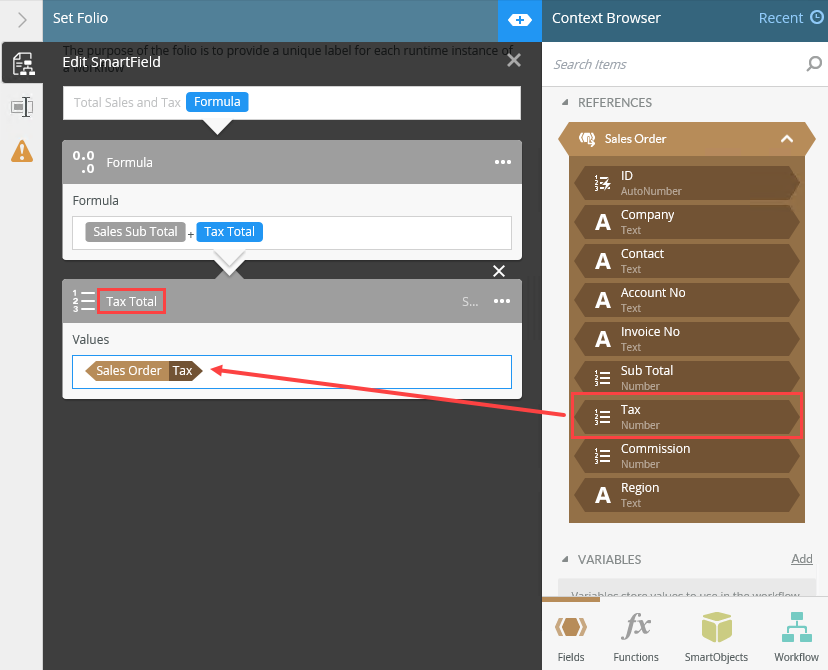The width and height of the screenshot is (828, 670).
Task: Select the Account No text field
Action: (x=686, y=300)
